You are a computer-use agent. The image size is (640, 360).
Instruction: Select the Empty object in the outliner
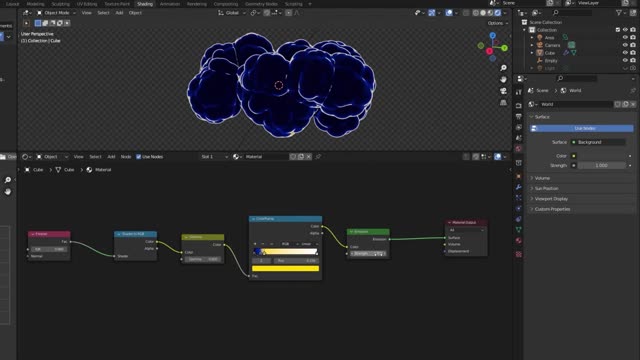(551, 60)
